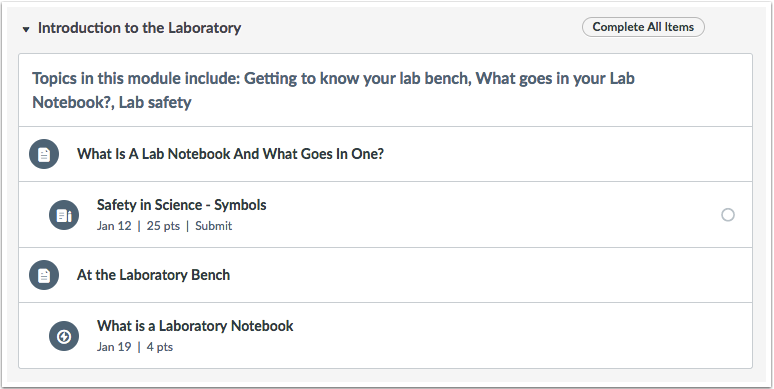The width and height of the screenshot is (774, 389).
Task: Click the Complete All Items button
Action: click(643, 27)
